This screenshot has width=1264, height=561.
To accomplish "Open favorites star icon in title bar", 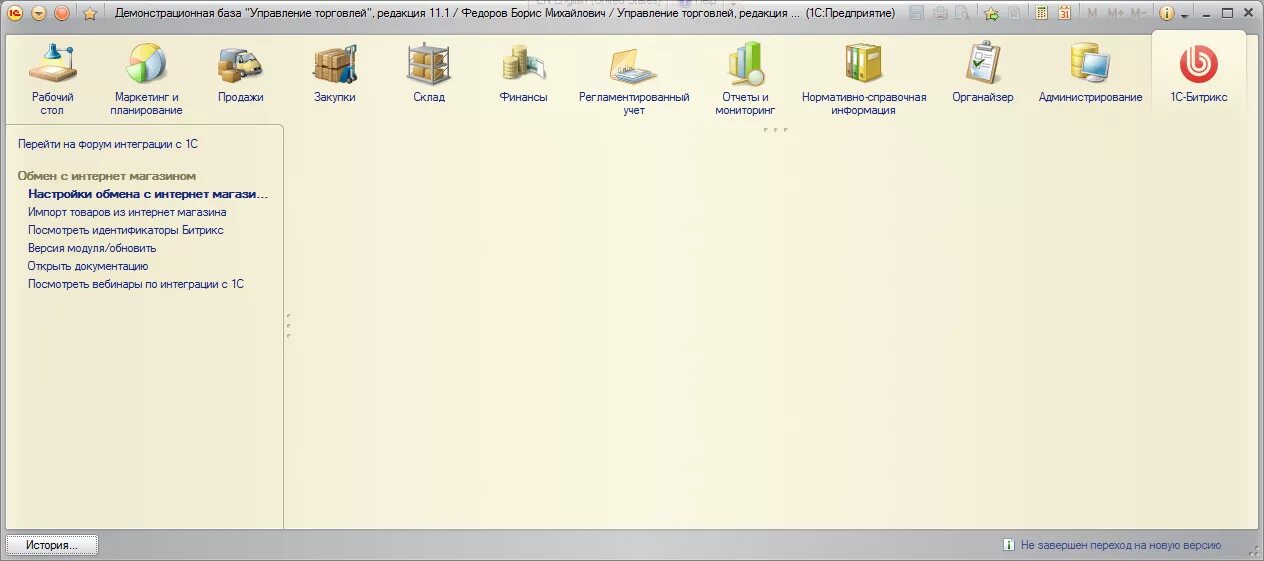I will (89, 13).
